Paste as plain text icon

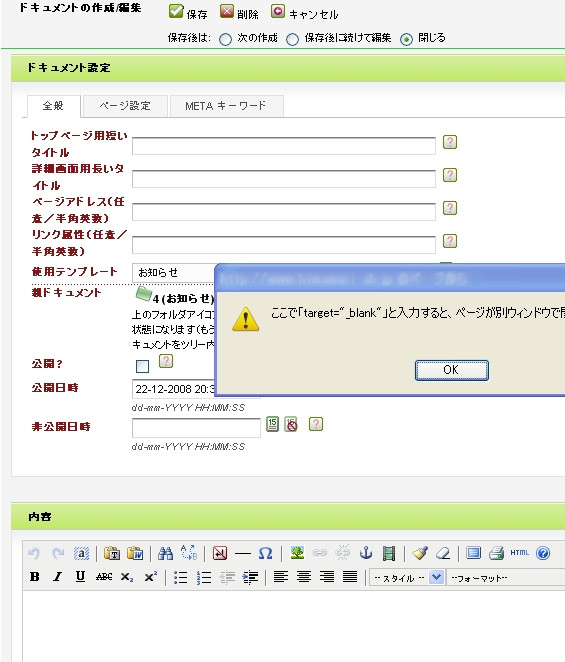tap(112, 553)
